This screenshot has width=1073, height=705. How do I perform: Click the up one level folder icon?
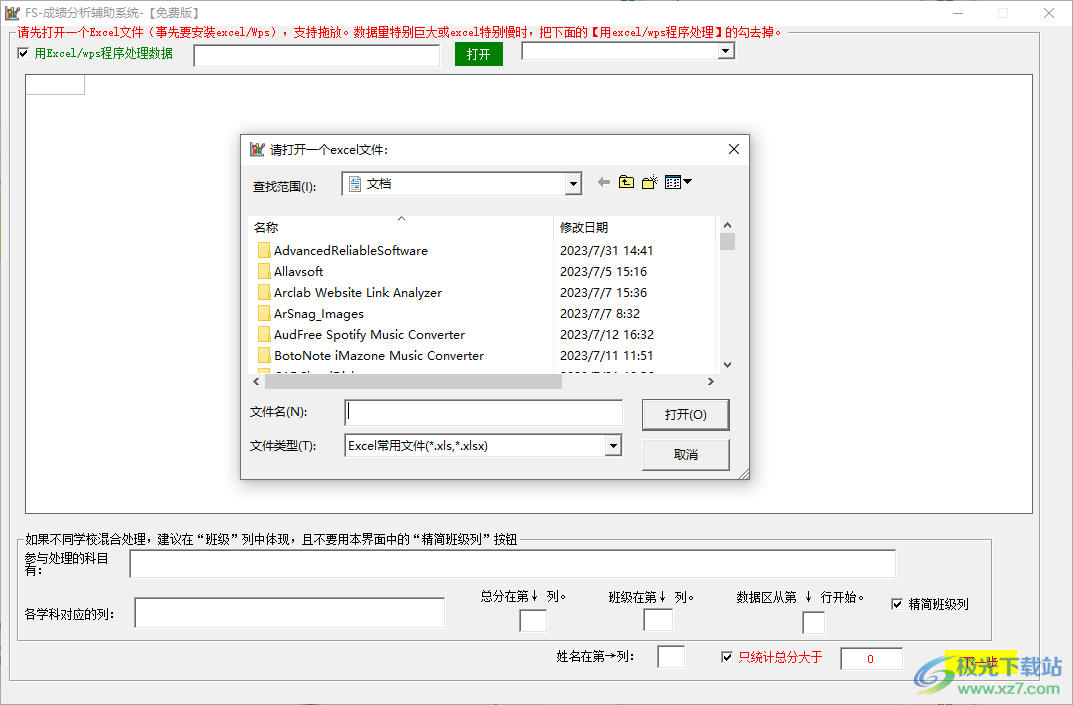tap(627, 181)
